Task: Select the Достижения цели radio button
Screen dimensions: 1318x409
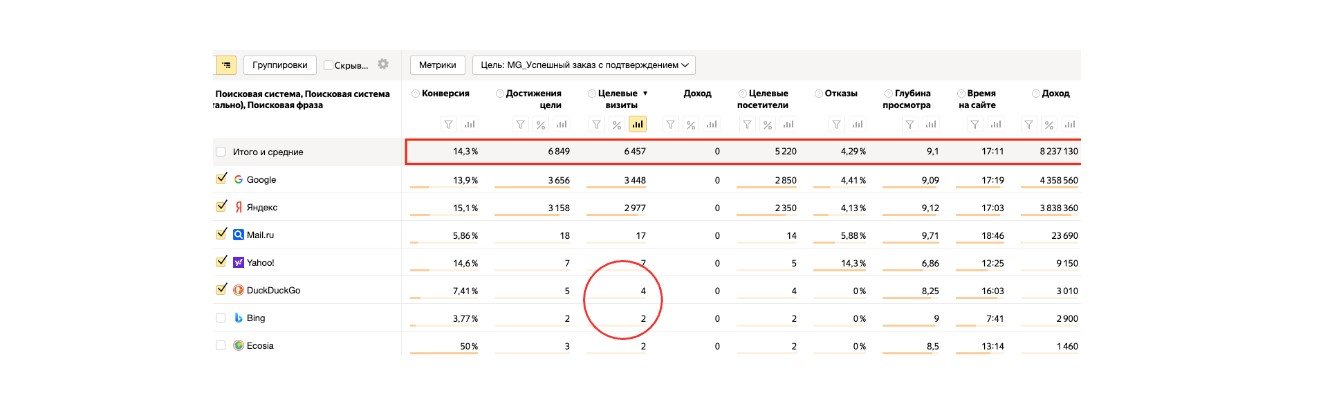Action: [x=500, y=94]
